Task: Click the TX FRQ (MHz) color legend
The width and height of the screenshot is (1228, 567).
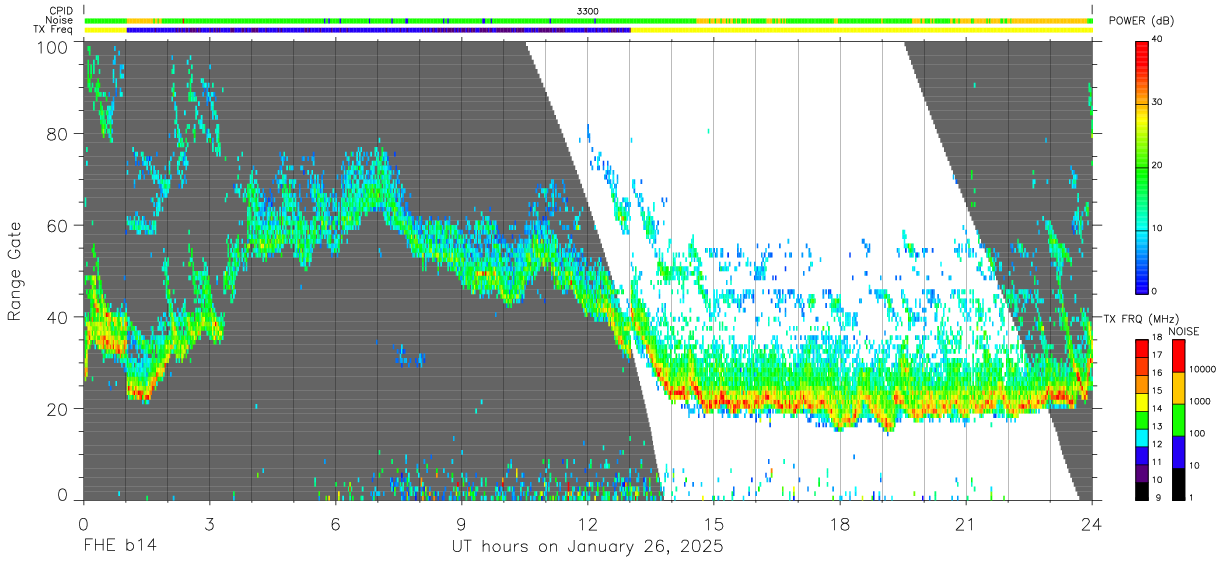Action: 1142,419
